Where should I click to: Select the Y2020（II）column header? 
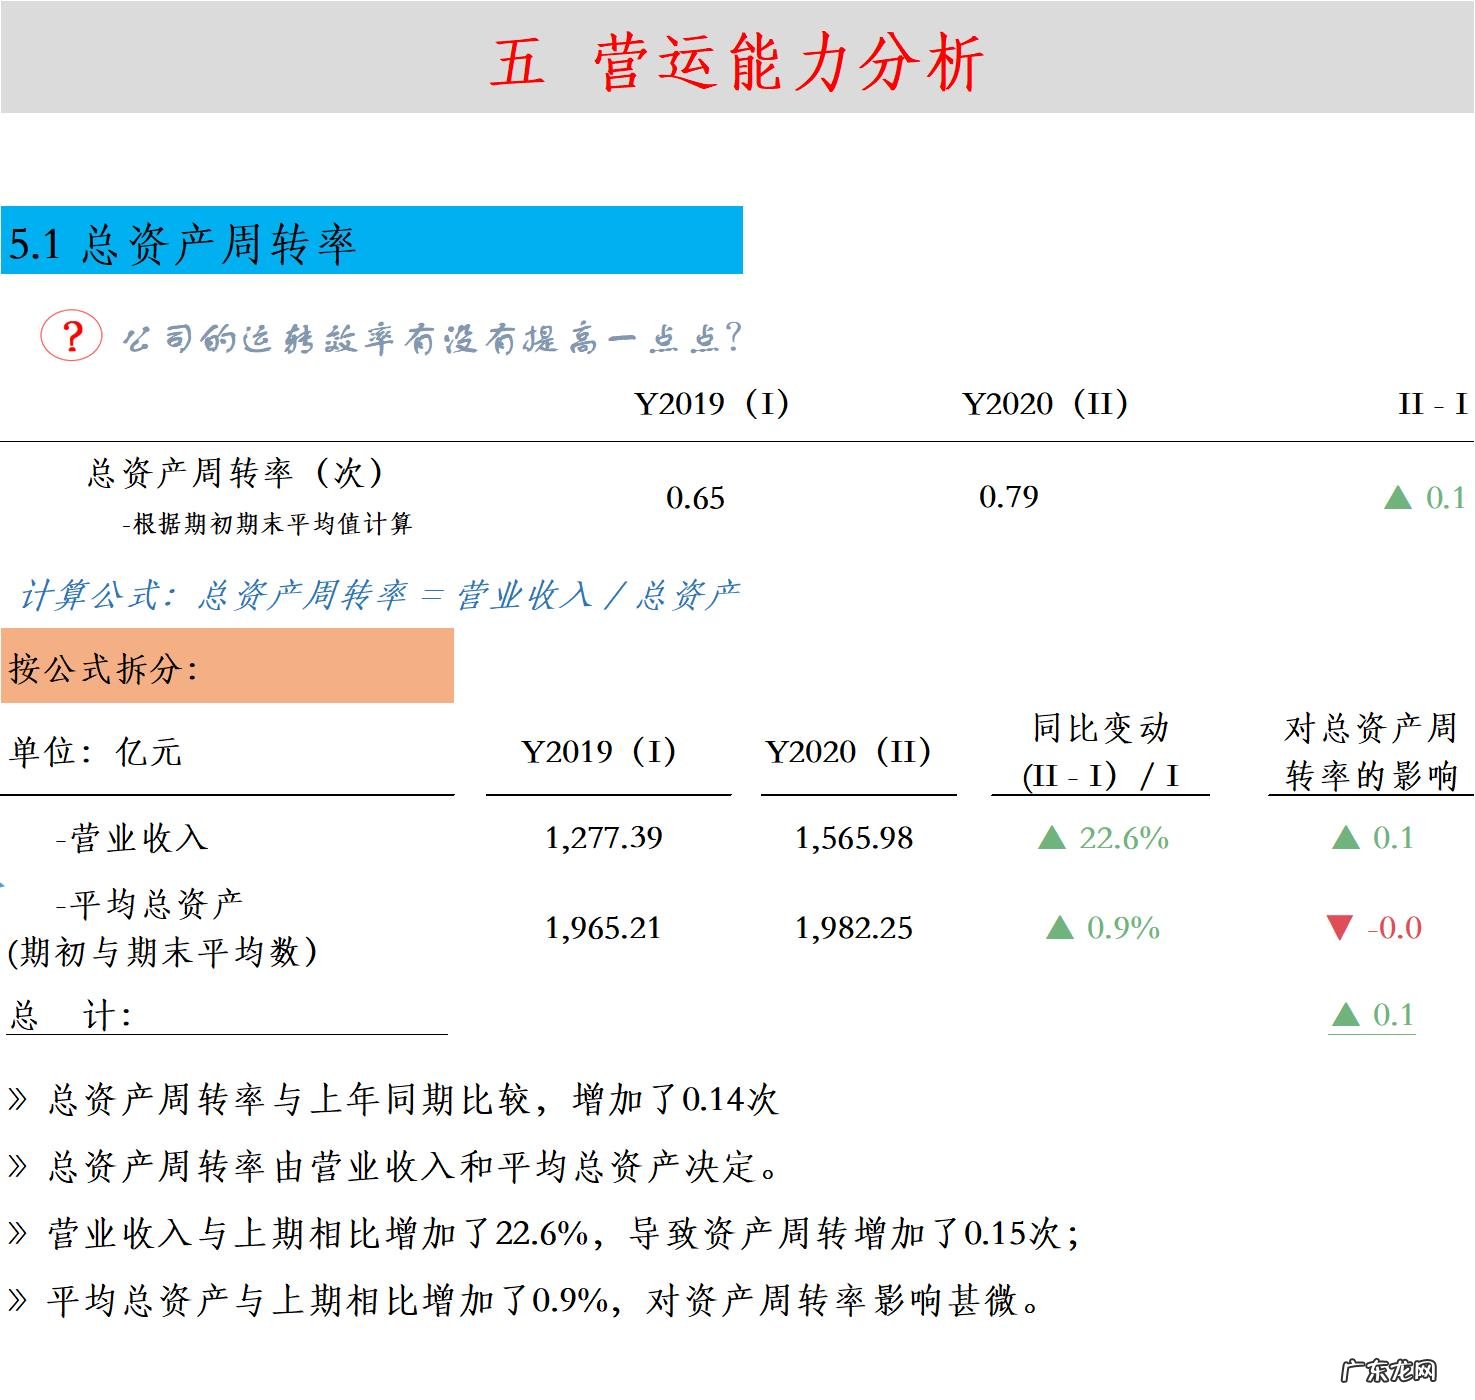tap(1044, 404)
